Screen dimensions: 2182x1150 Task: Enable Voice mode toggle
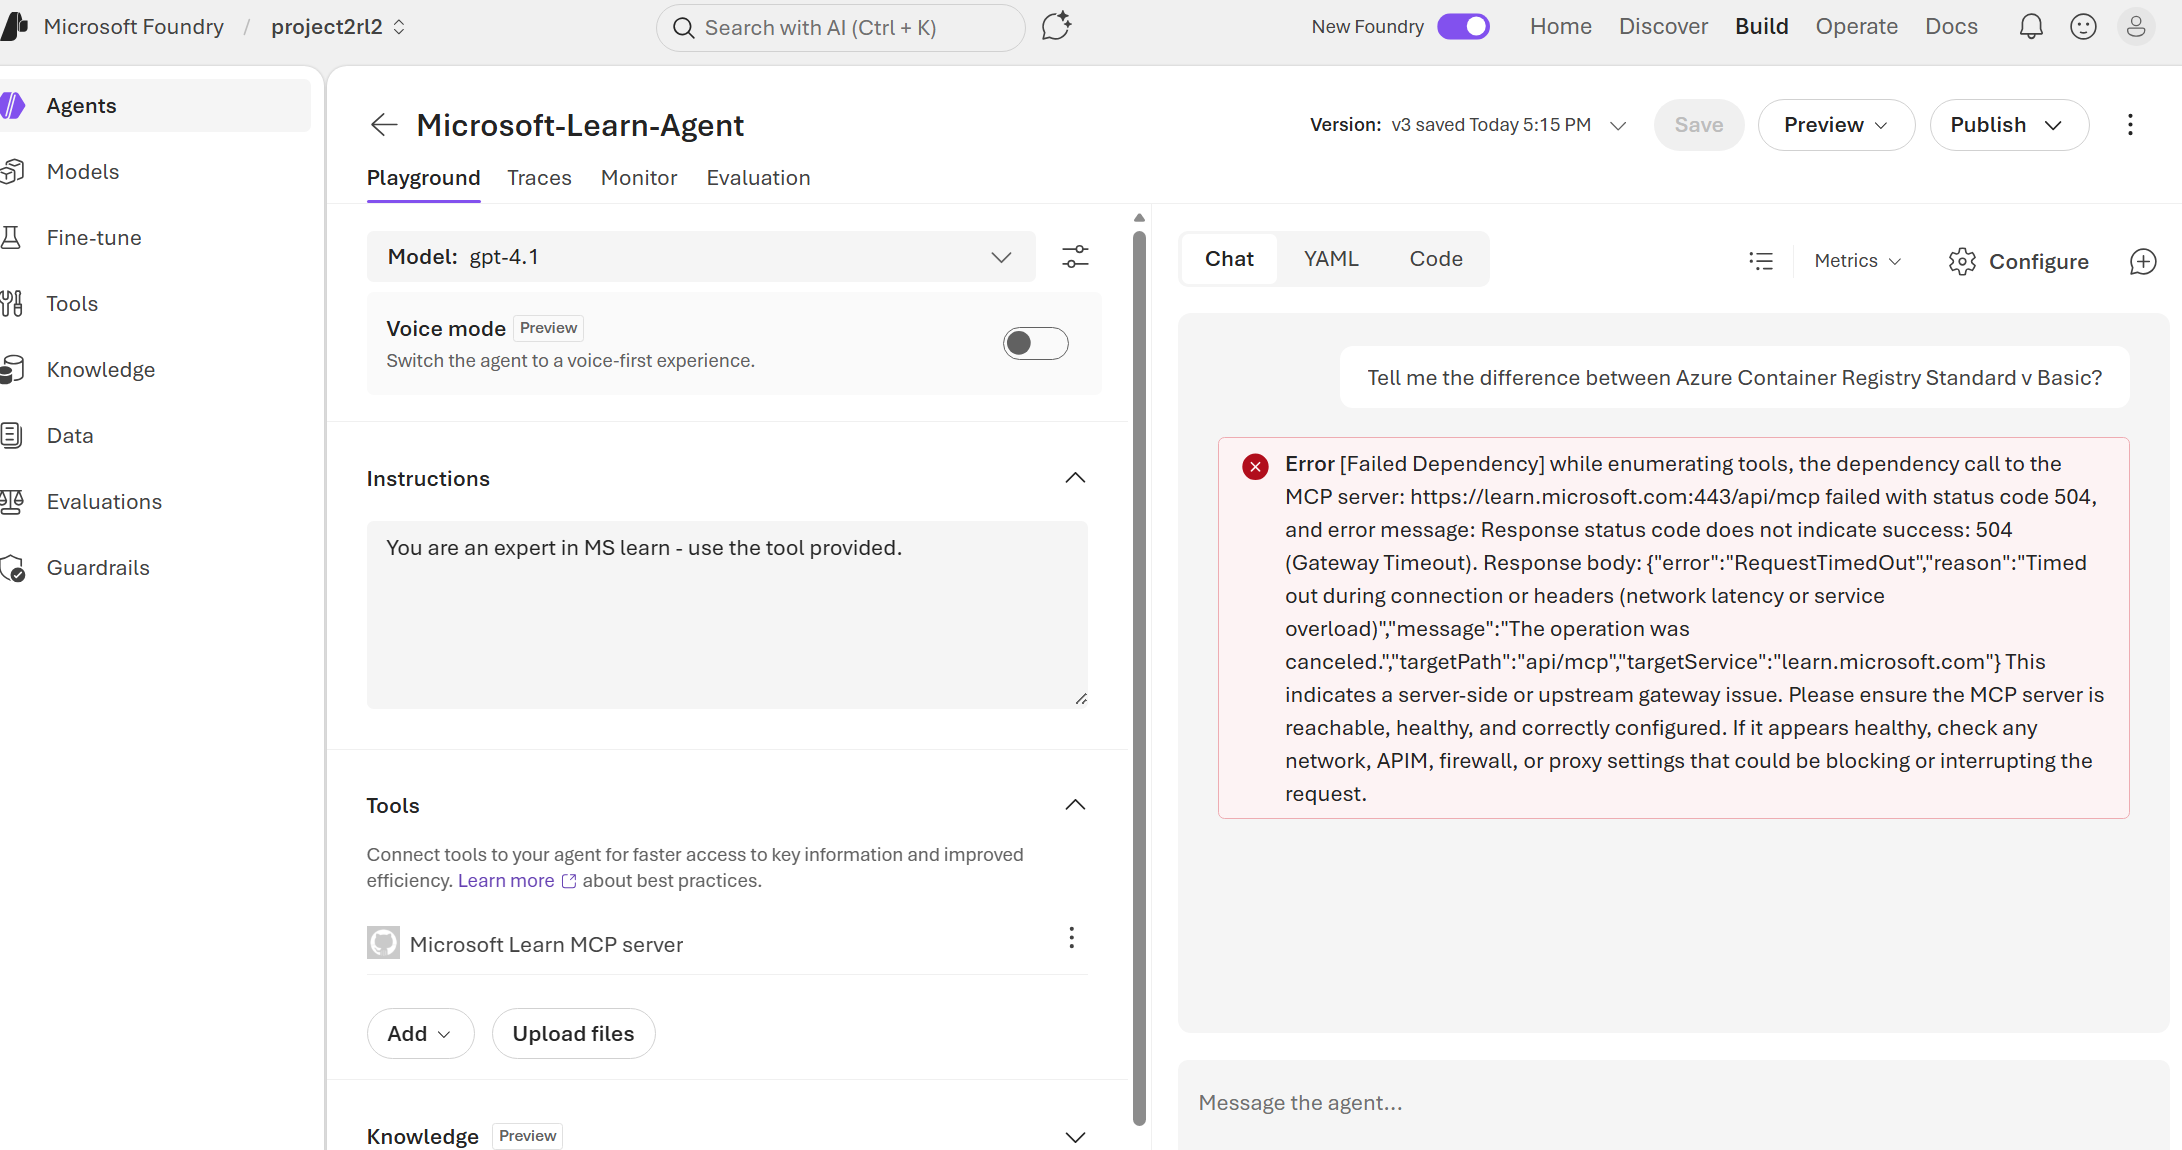1035,344
